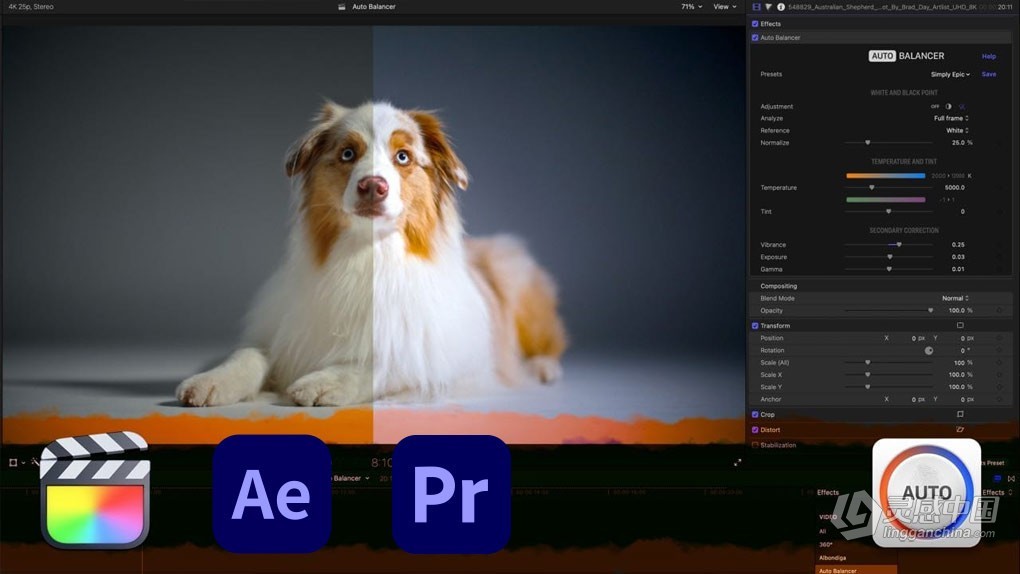The width and height of the screenshot is (1020, 574).
Task: Select All effects category
Action: (822, 531)
